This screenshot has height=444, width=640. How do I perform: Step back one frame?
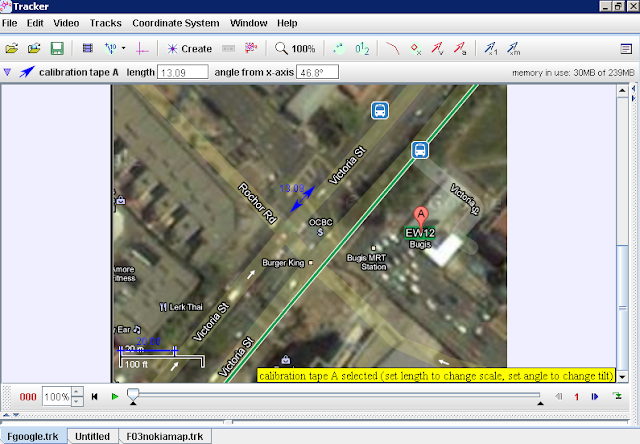click(559, 396)
